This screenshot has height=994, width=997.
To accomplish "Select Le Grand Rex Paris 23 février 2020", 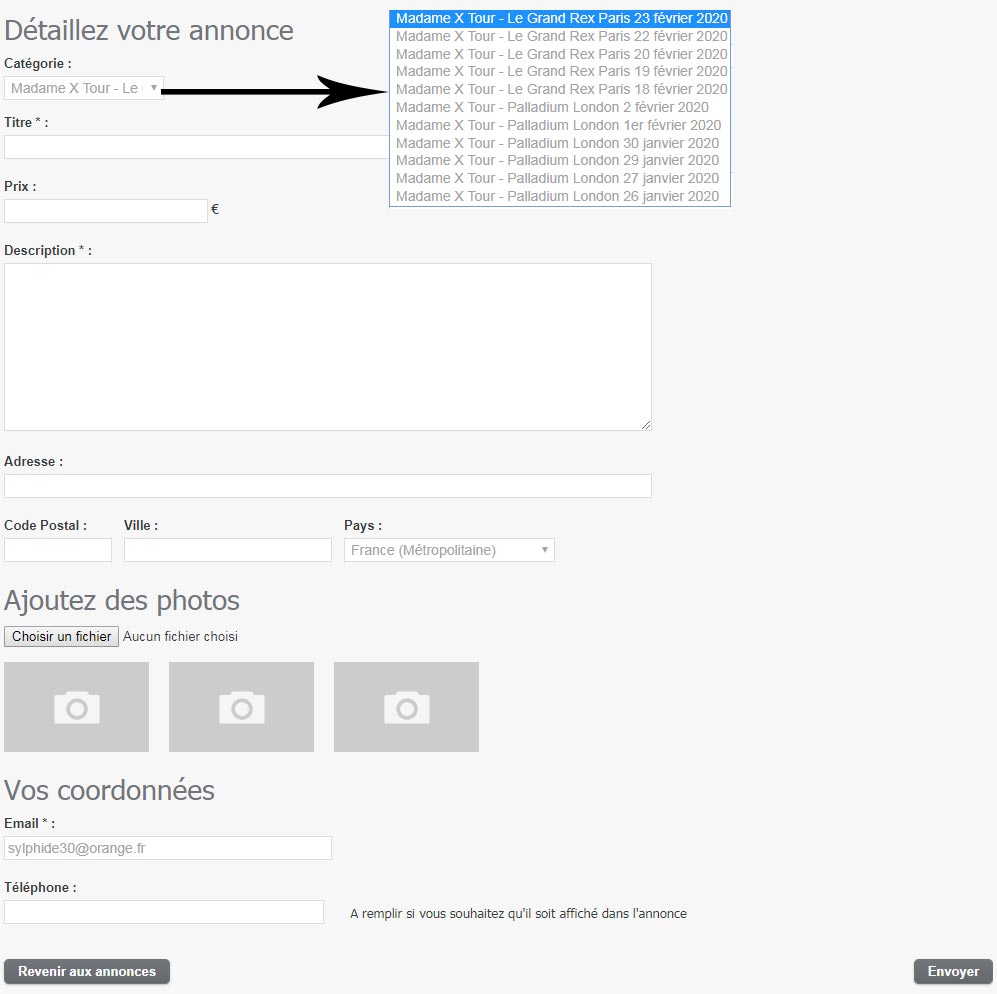I will [560, 18].
